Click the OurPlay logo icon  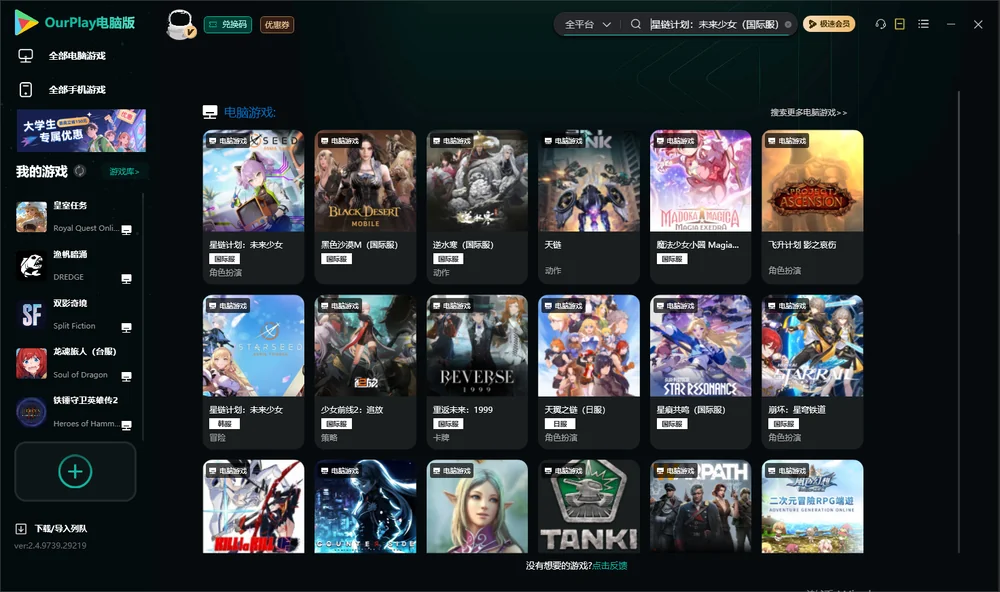[27, 22]
